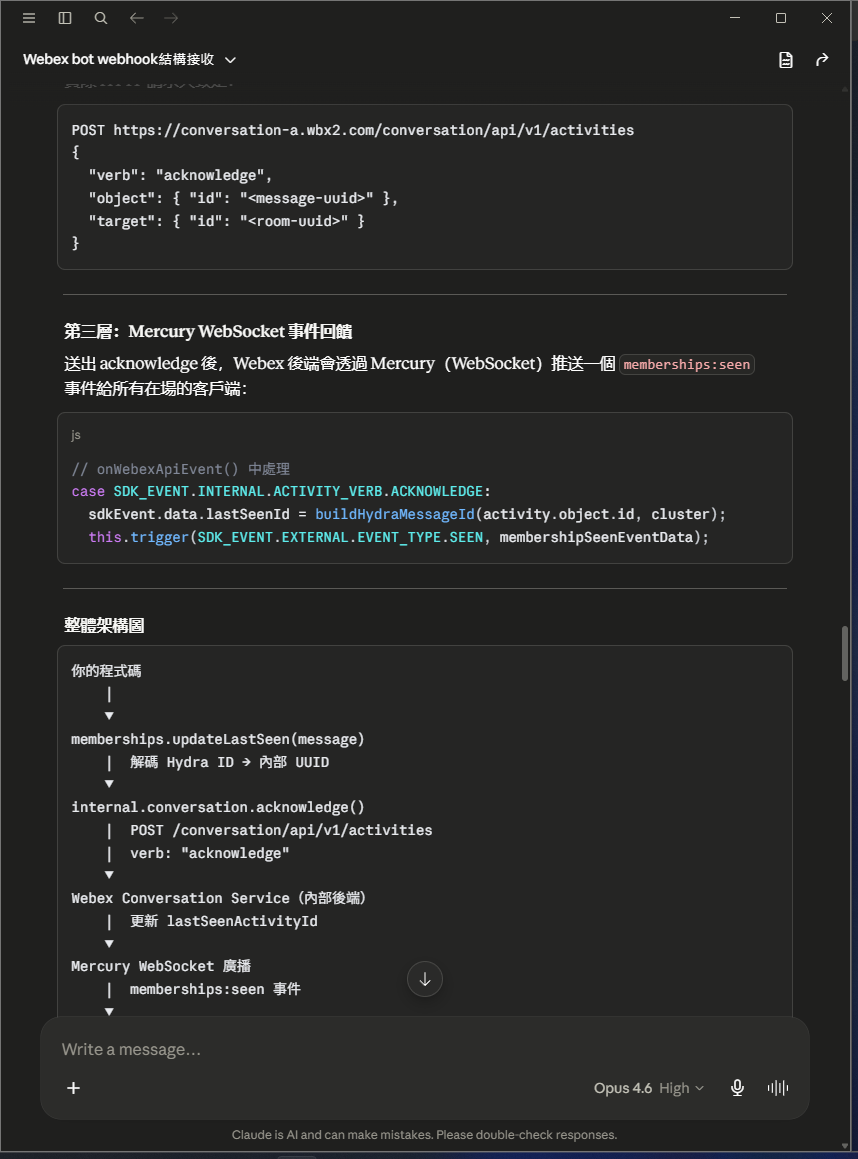This screenshot has width=858, height=1159.
Task: Click the internal.conversation.acknowledge() diagram line
Action: point(217,807)
